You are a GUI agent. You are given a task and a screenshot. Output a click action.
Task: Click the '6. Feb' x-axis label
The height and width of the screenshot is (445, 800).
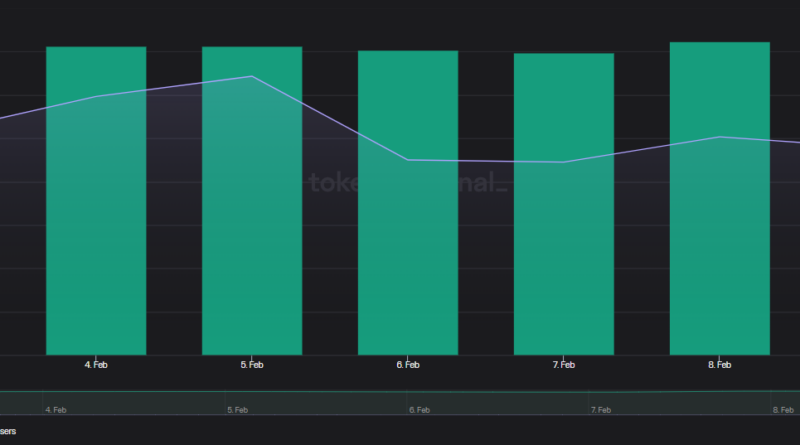408,366
